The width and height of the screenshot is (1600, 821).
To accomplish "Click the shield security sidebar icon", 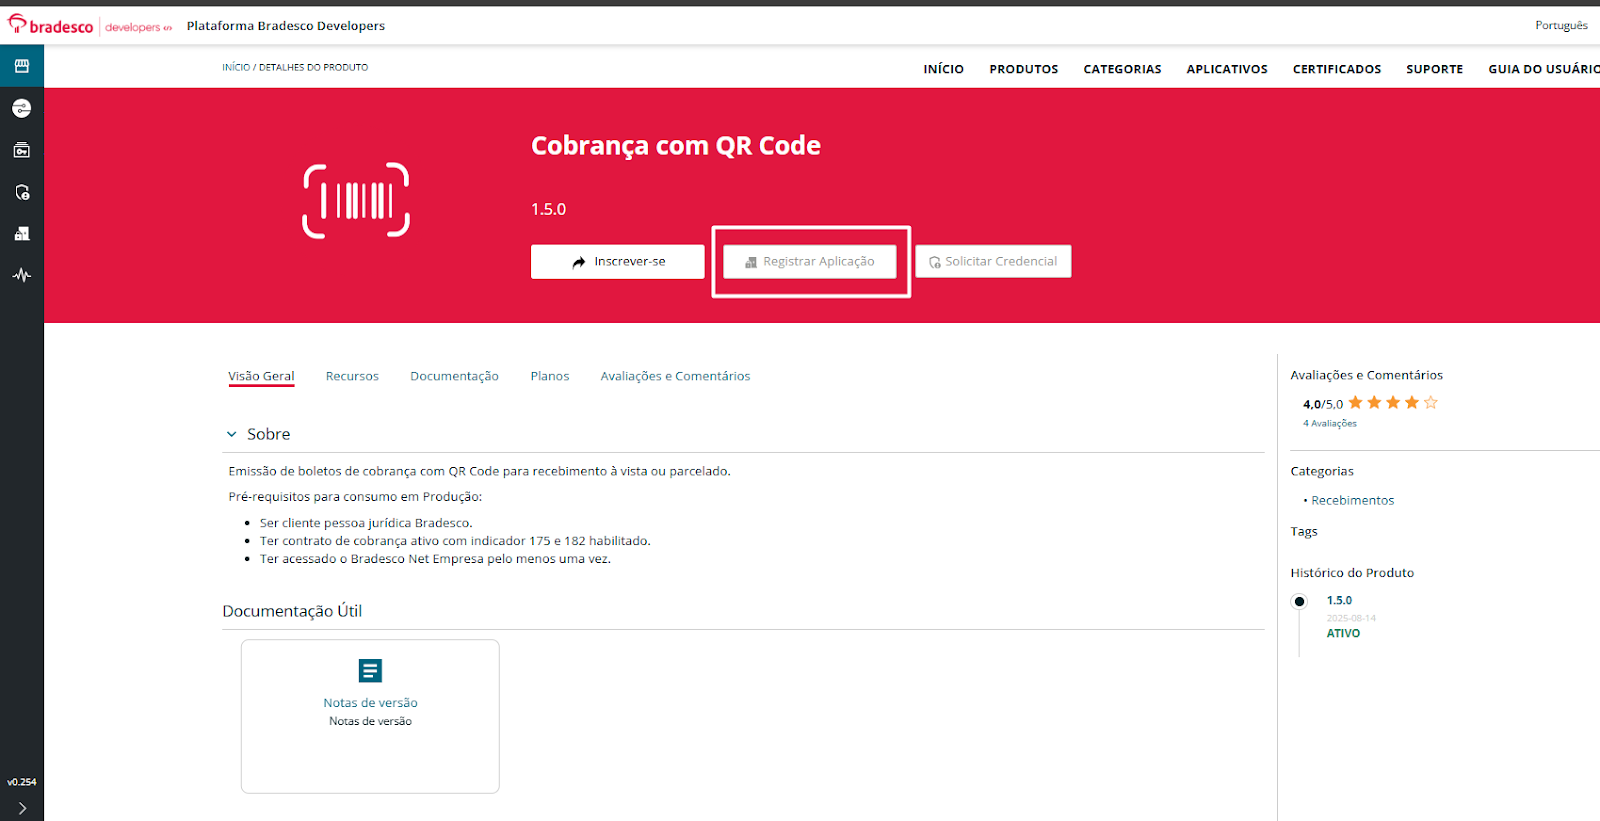I will click(22, 192).
